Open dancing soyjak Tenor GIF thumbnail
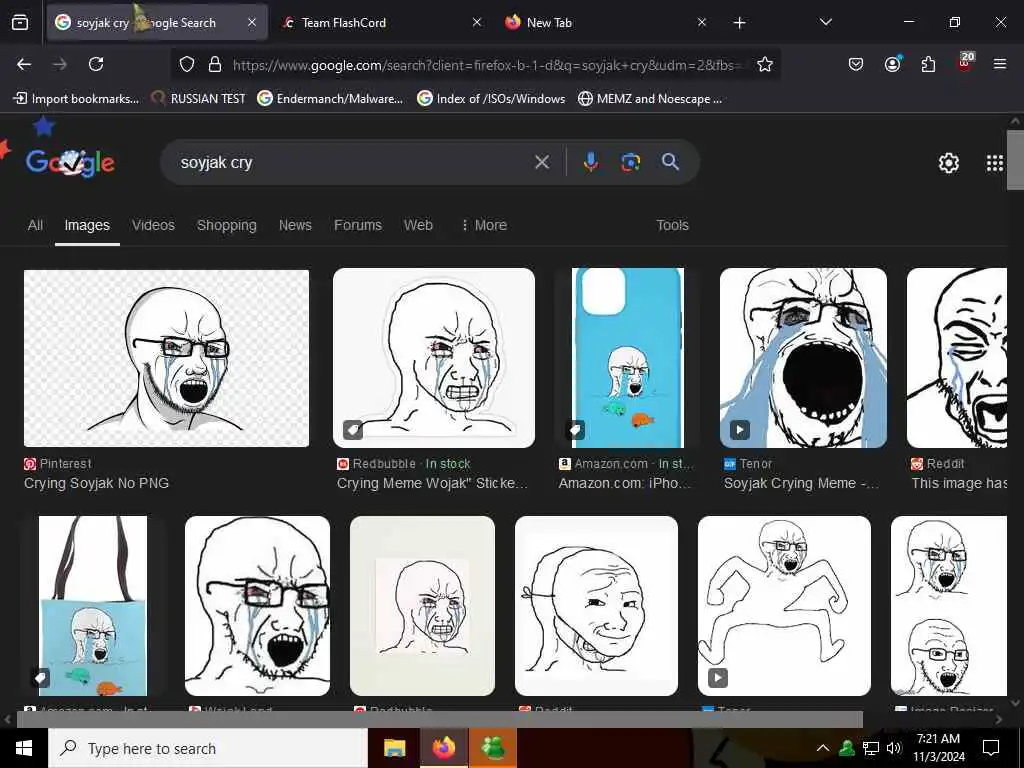 click(x=784, y=606)
